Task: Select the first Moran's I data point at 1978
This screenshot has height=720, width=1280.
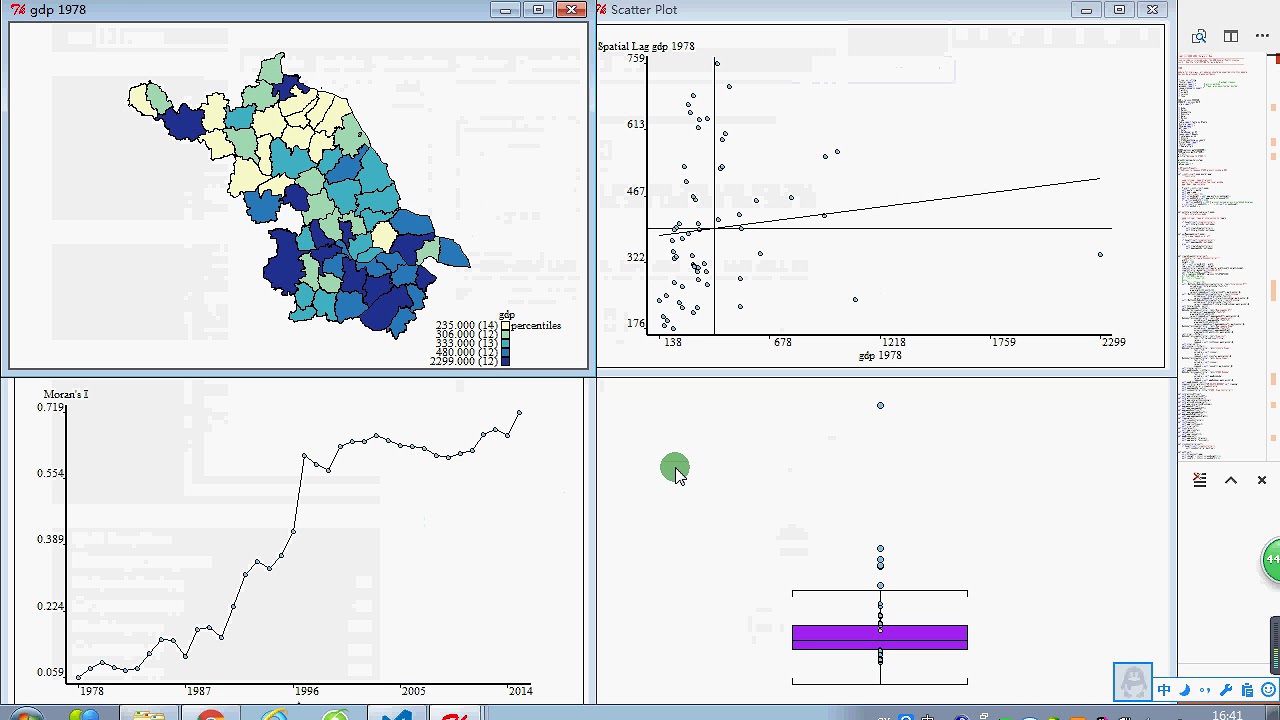Action: tap(79, 677)
